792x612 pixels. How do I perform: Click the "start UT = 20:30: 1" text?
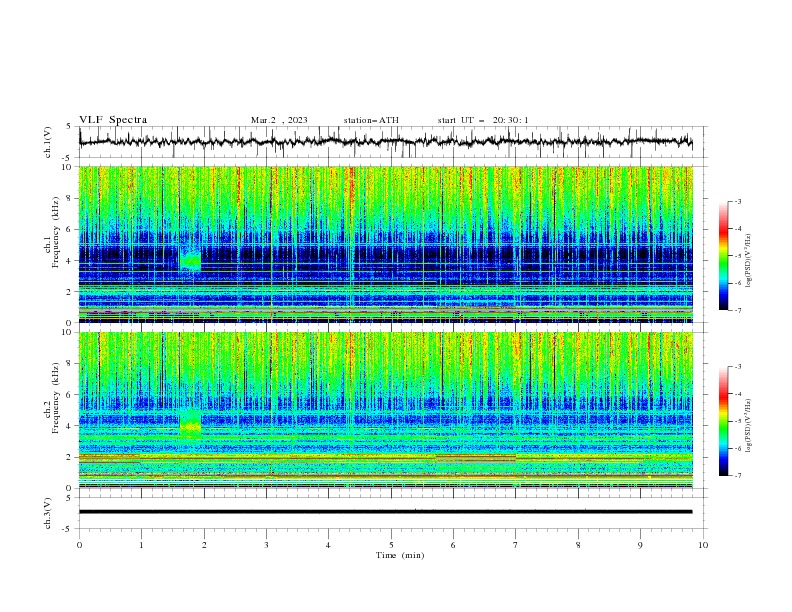pyautogui.click(x=483, y=120)
